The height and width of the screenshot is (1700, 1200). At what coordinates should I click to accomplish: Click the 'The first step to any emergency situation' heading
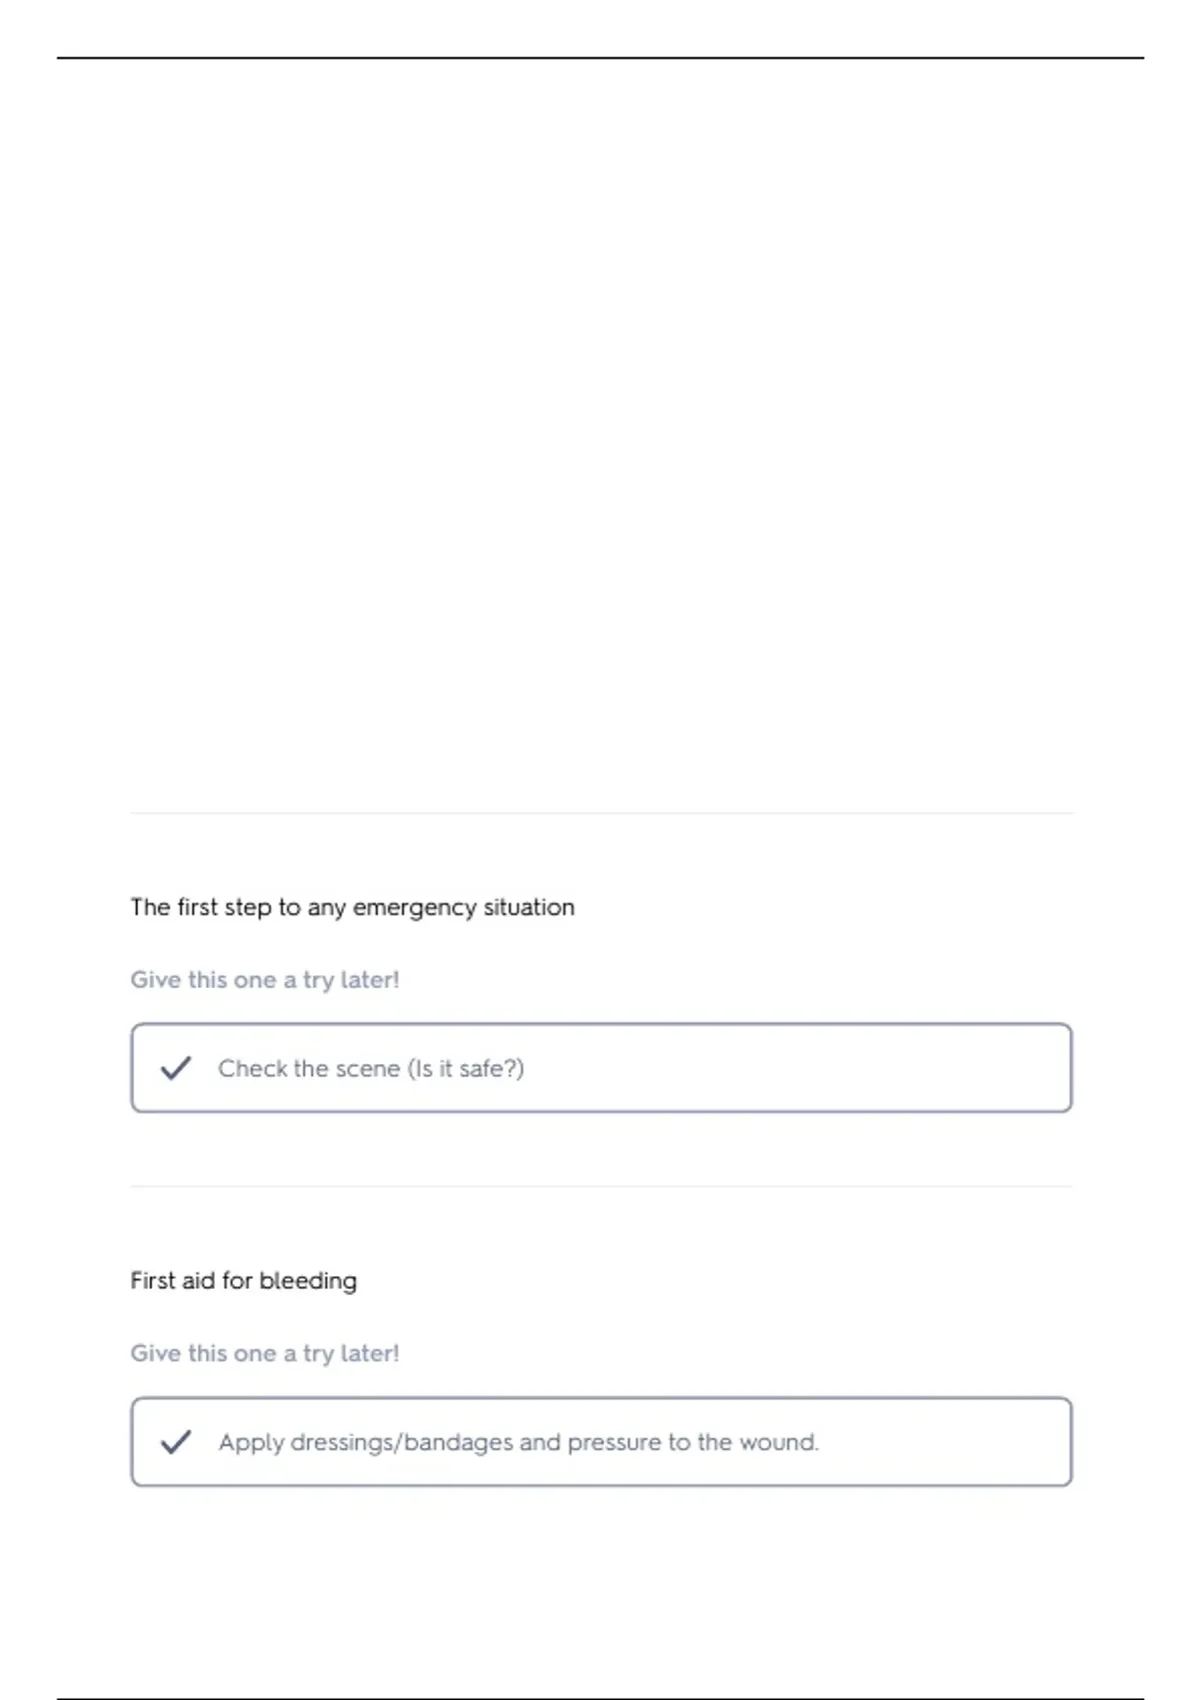pos(353,907)
